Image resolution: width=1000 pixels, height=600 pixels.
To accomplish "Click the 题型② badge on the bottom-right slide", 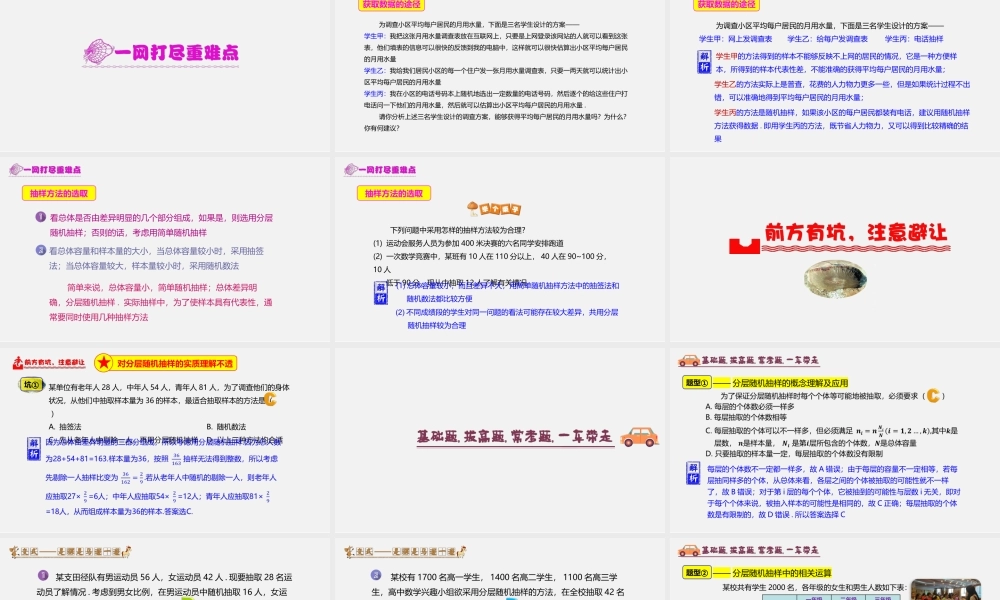I will [695, 571].
